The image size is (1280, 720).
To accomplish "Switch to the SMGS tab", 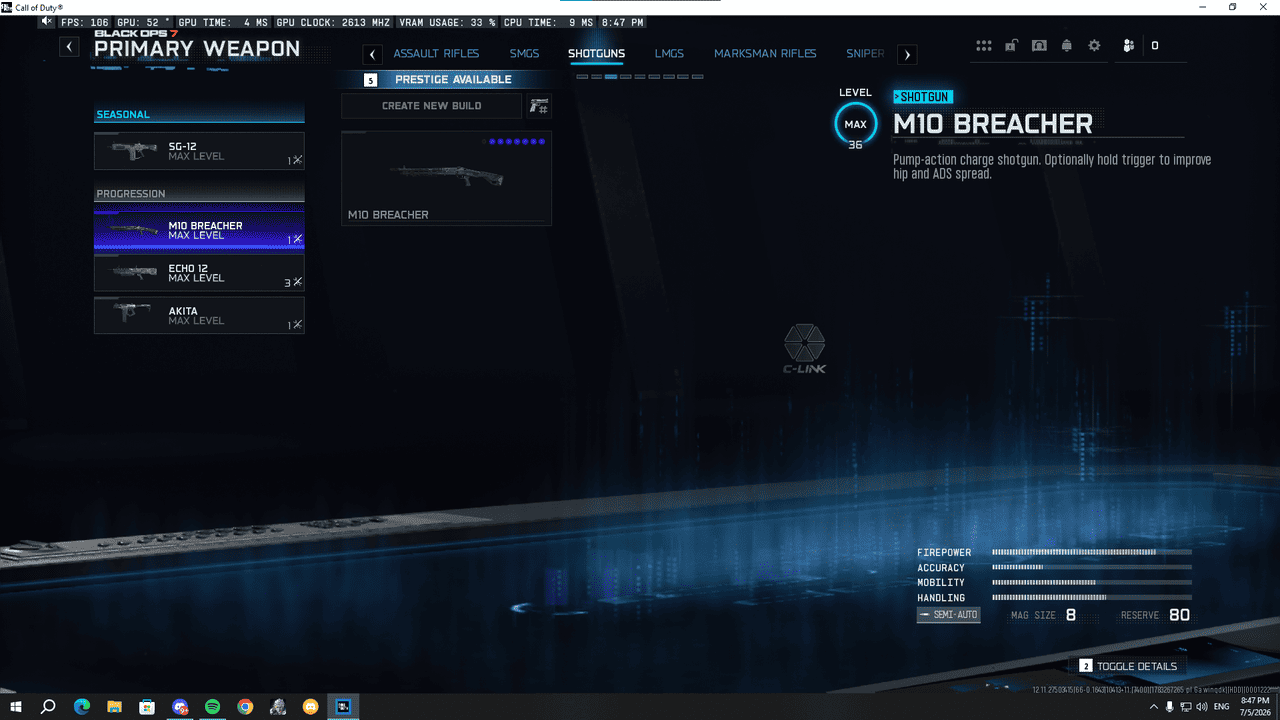I will pos(524,54).
